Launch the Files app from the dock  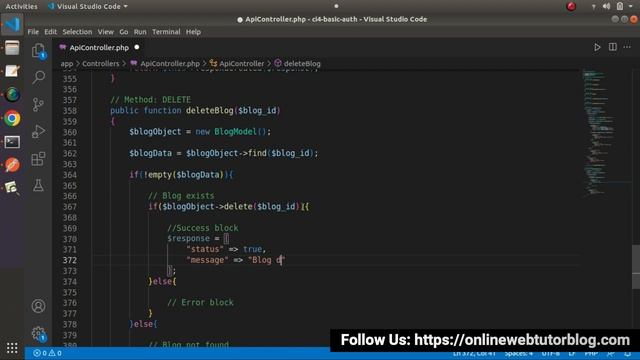click(x=12, y=48)
